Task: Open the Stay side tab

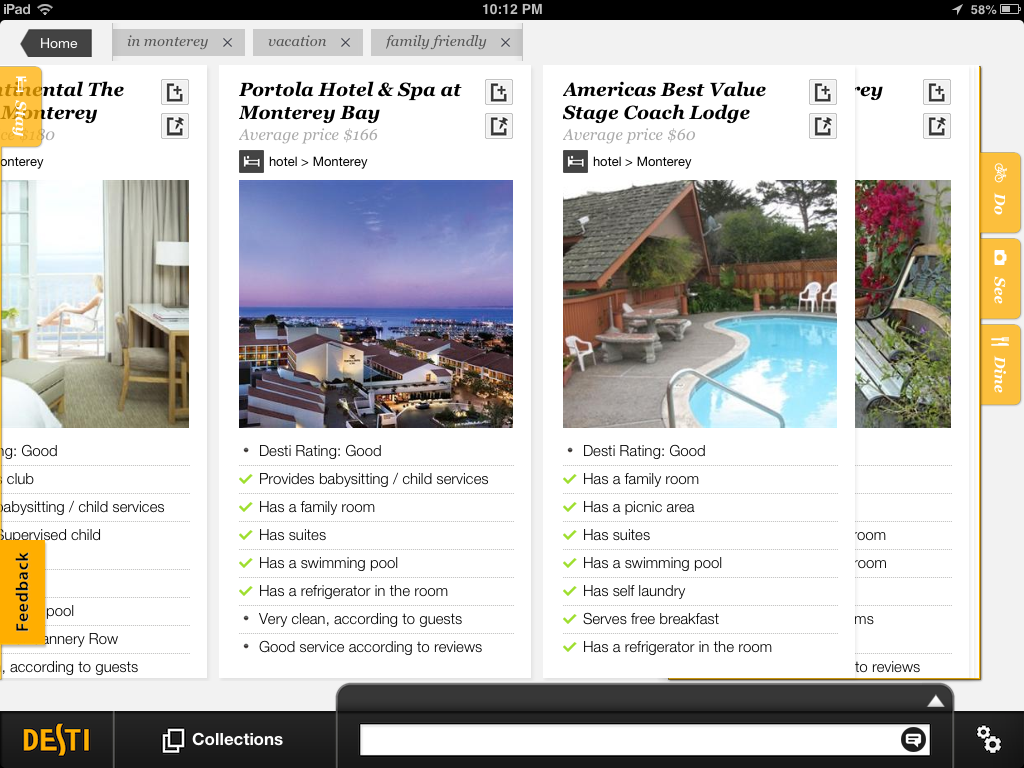Action: pos(20,106)
